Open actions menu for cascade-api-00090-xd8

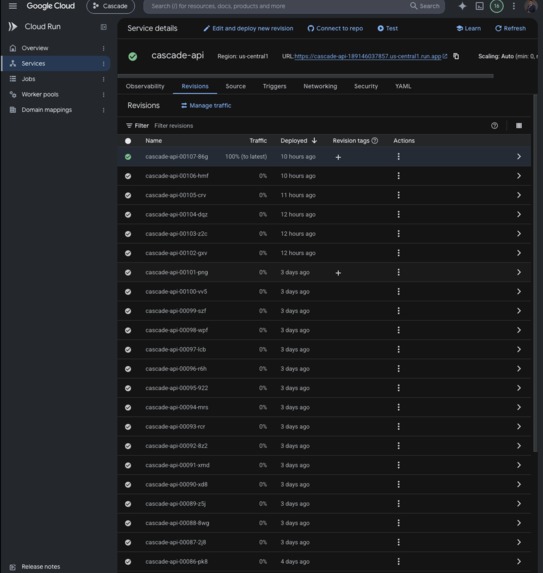(x=399, y=484)
